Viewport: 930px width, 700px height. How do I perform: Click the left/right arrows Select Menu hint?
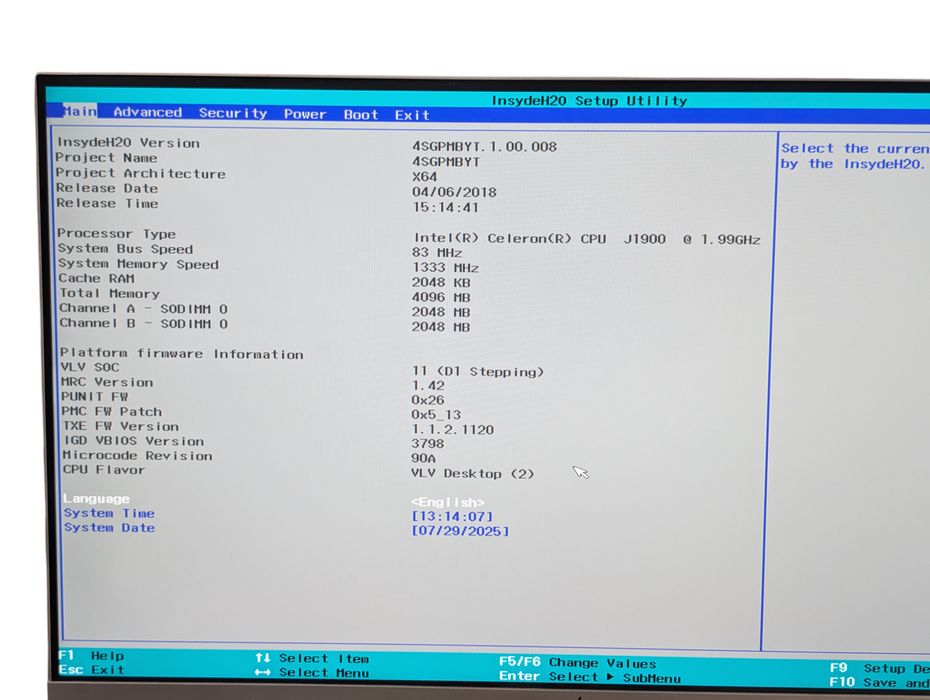[x=312, y=673]
